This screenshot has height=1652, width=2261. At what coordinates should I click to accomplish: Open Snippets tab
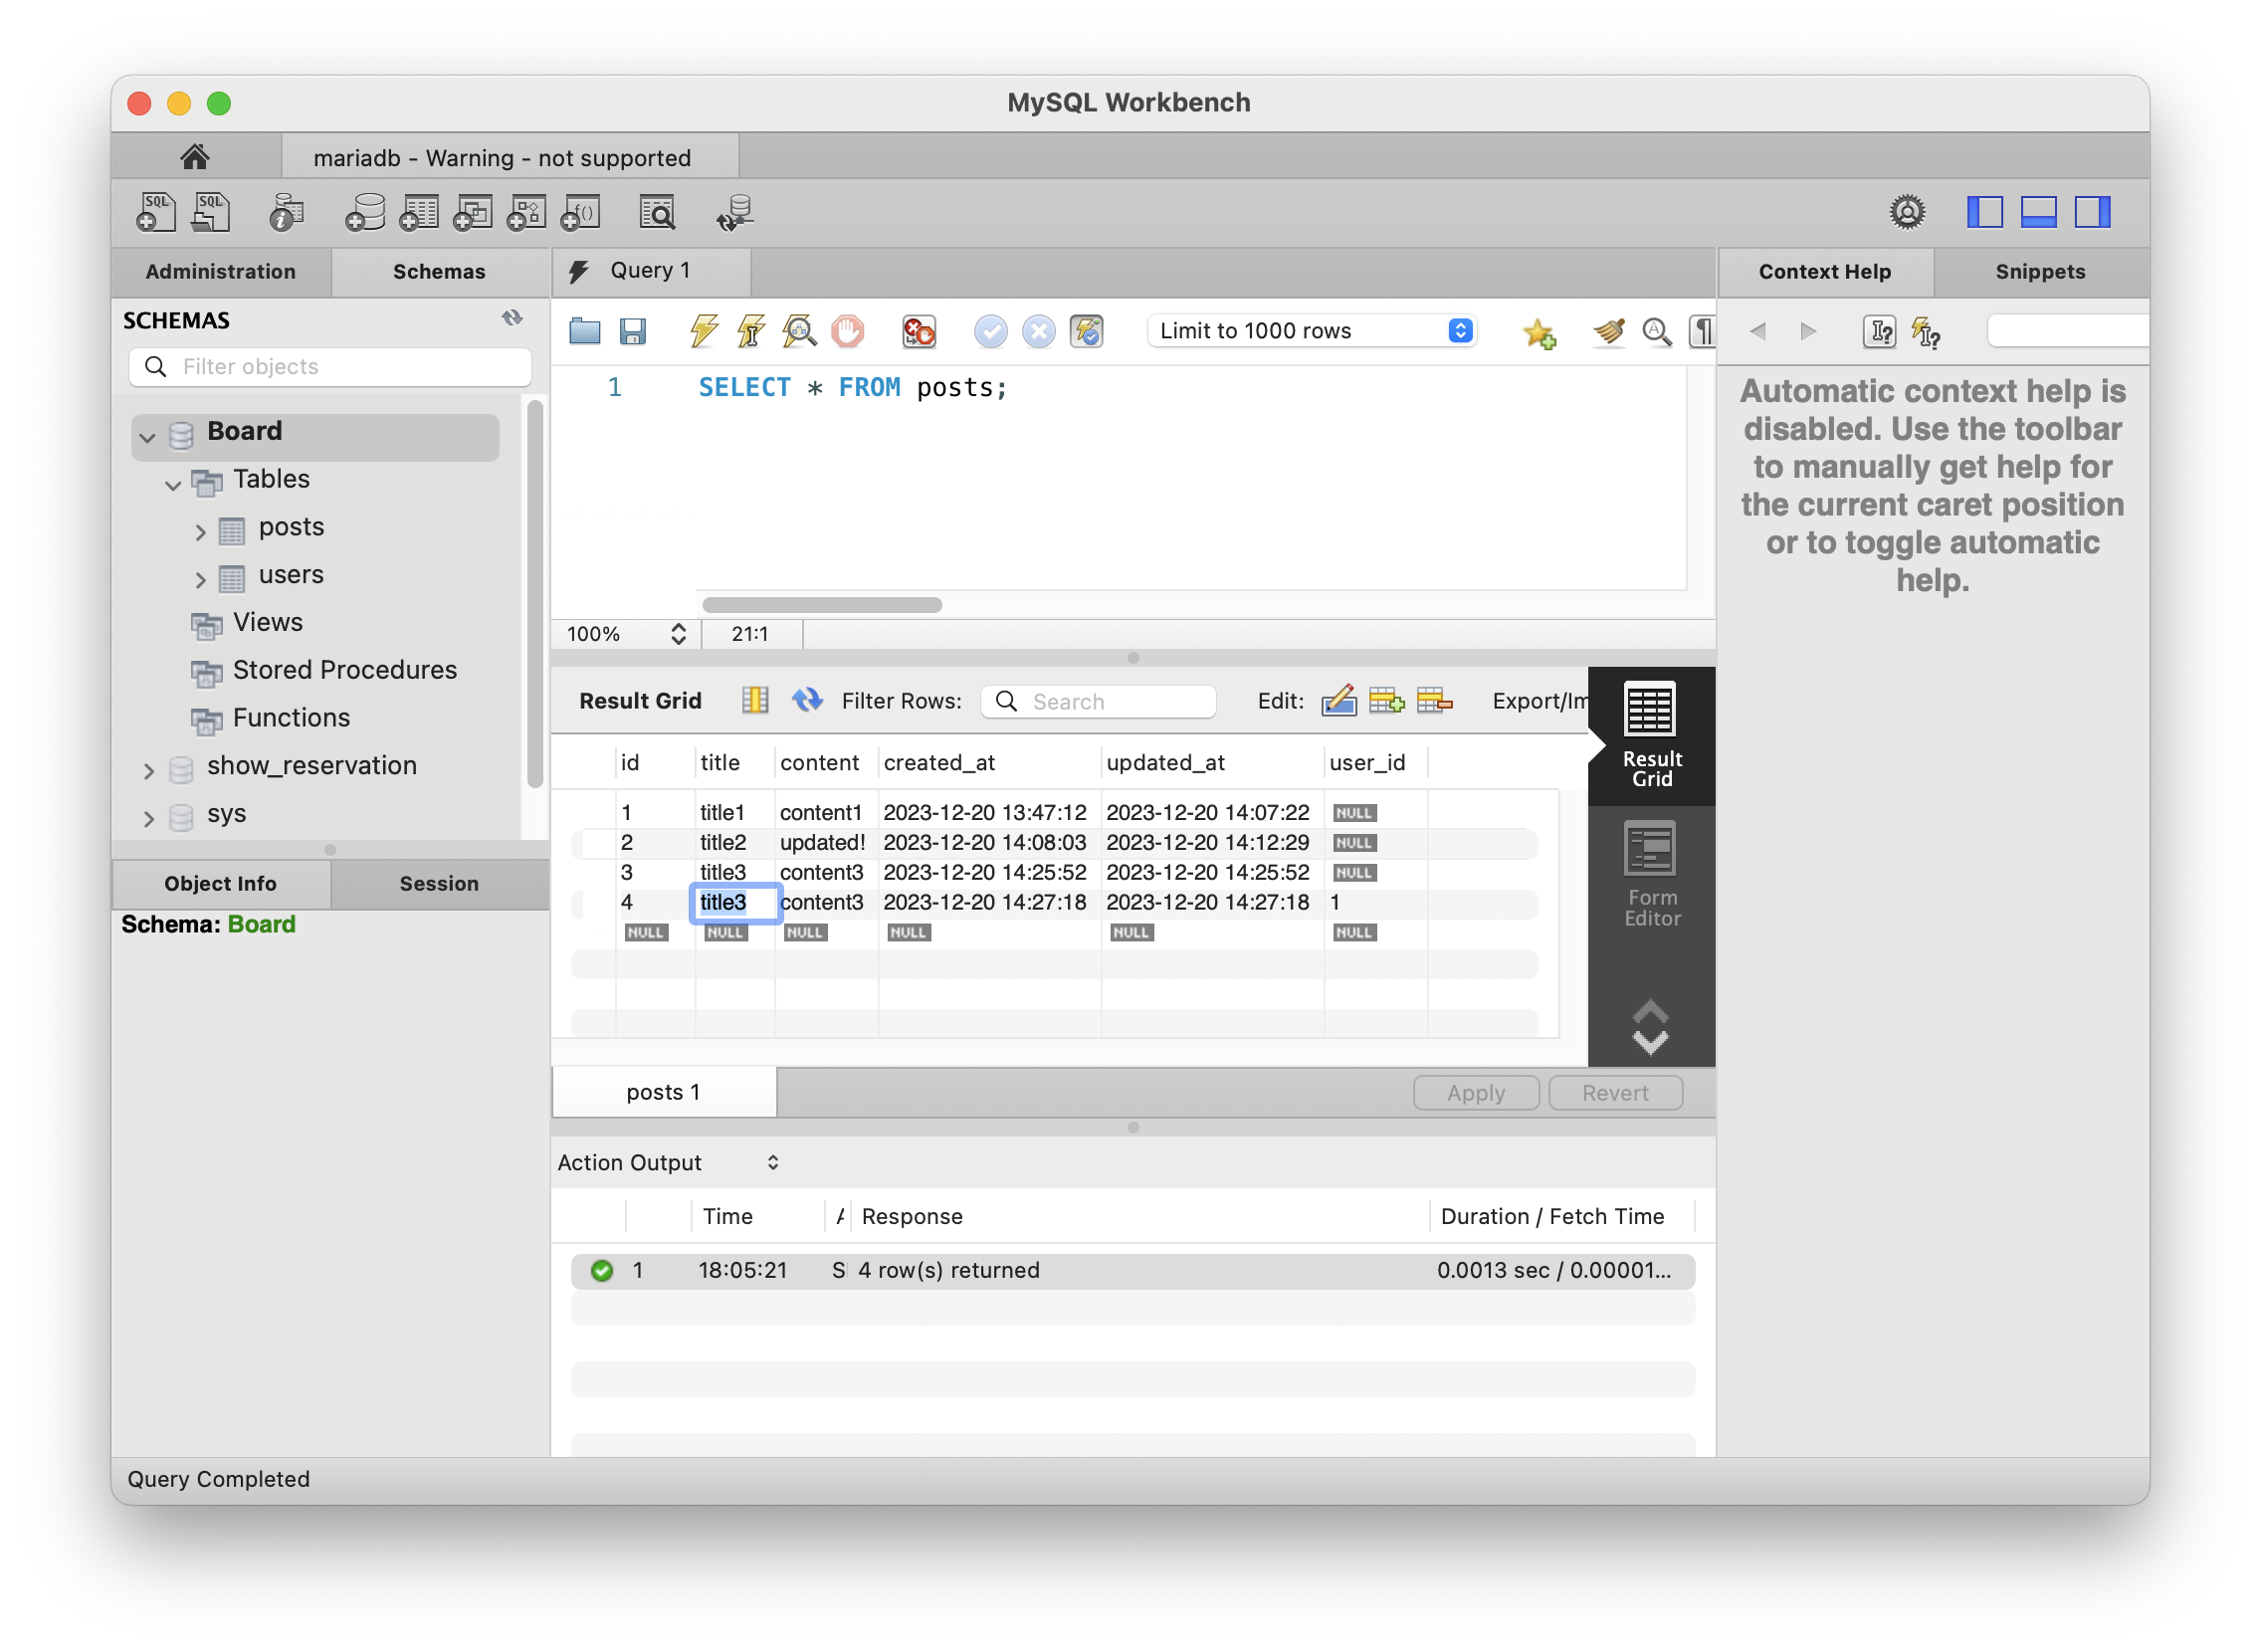pos(2040,272)
